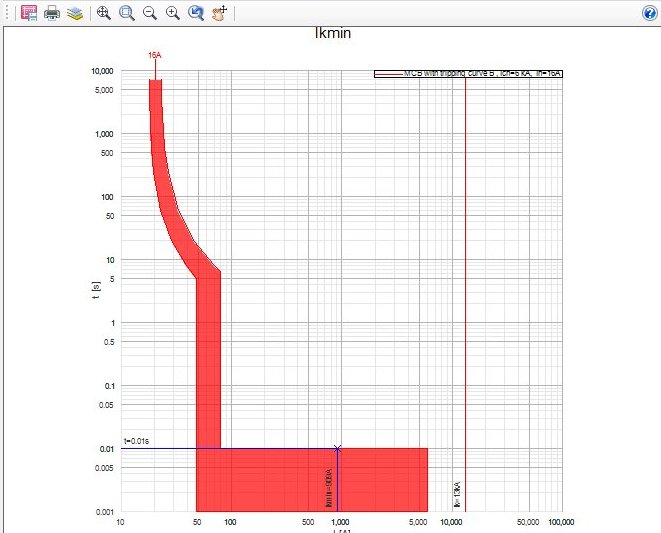Restore the previous zoom view
The width and height of the screenshot is (661, 533).
pos(196,13)
